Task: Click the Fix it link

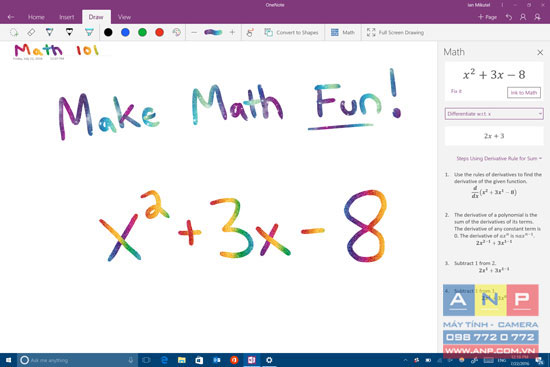Action: pos(456,91)
